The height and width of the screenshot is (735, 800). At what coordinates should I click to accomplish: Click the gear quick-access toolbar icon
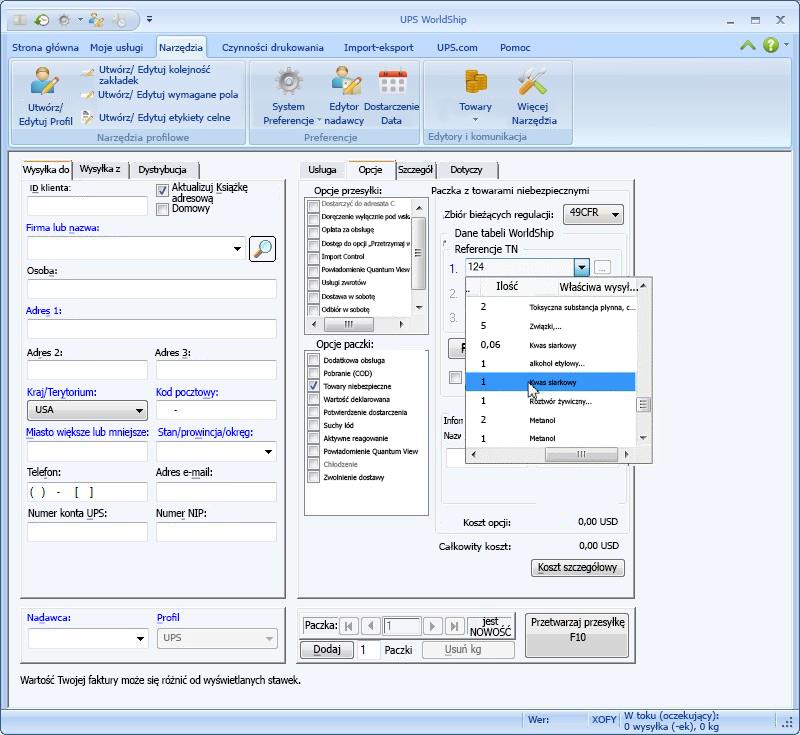[65, 20]
